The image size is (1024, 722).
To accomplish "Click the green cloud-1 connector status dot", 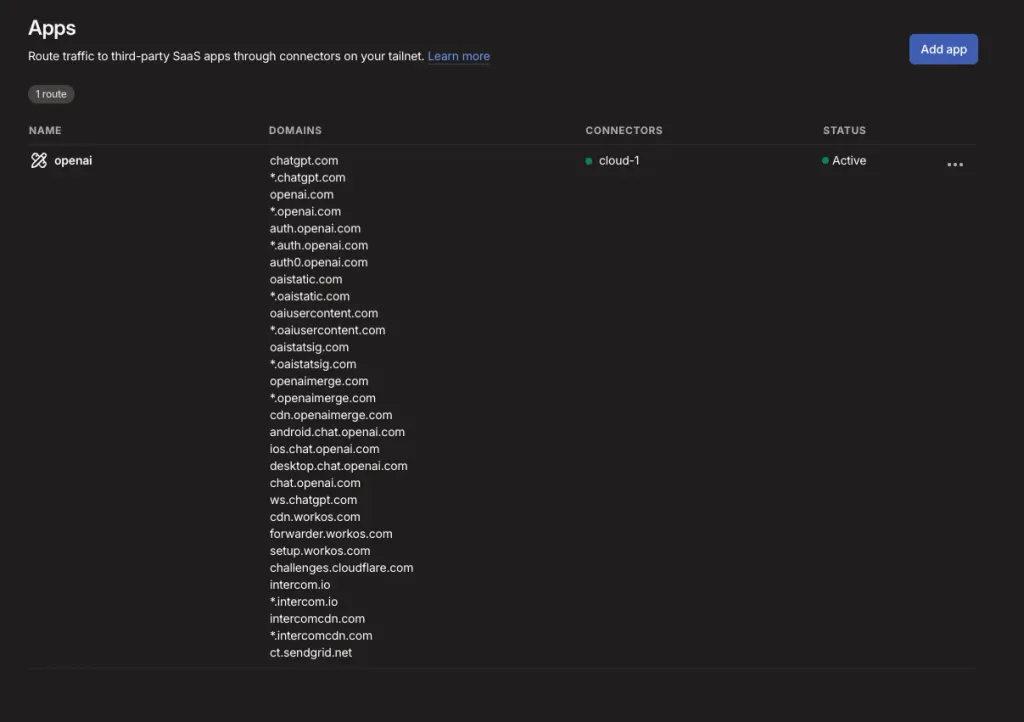I will pos(588,161).
